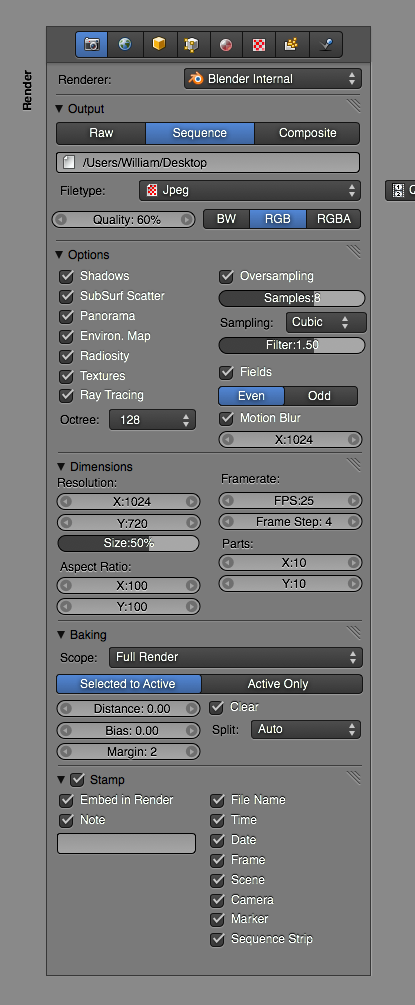415x1005 pixels.
Task: Increase bake Margin 2 right arrow
Action: click(x=191, y=752)
